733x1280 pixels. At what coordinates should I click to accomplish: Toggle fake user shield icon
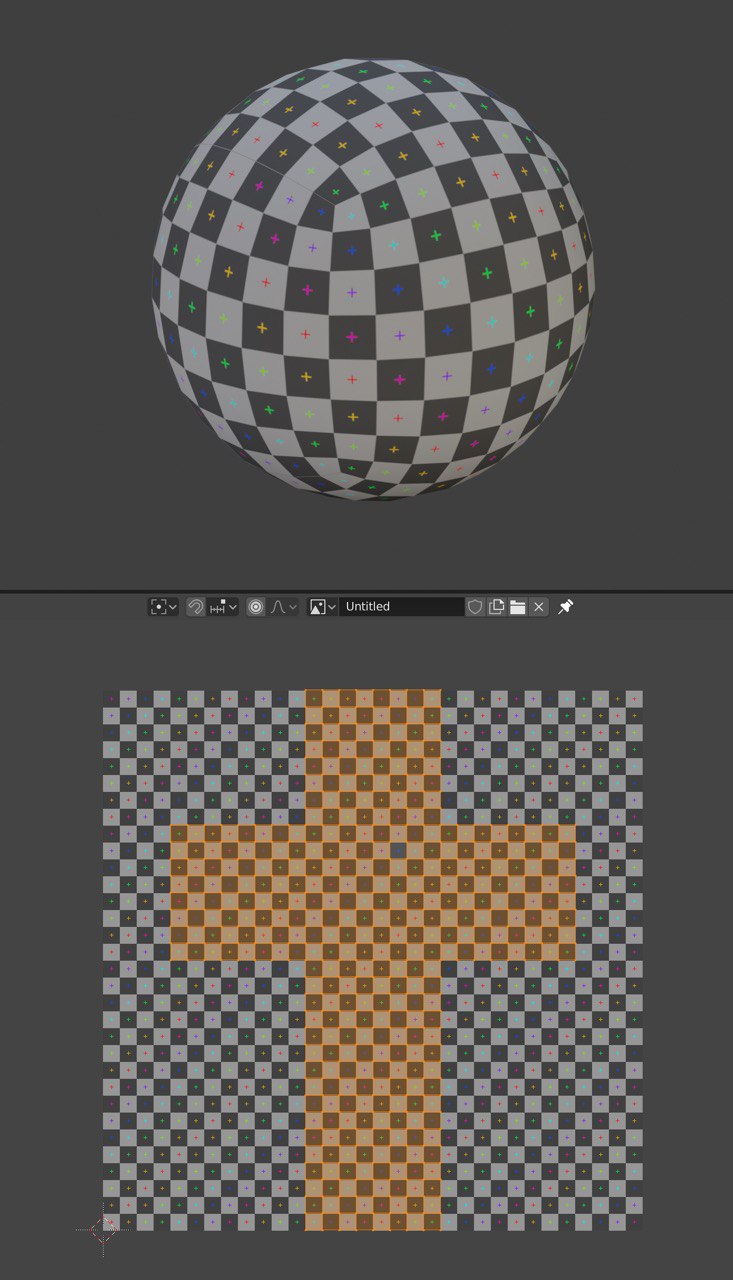point(475,607)
